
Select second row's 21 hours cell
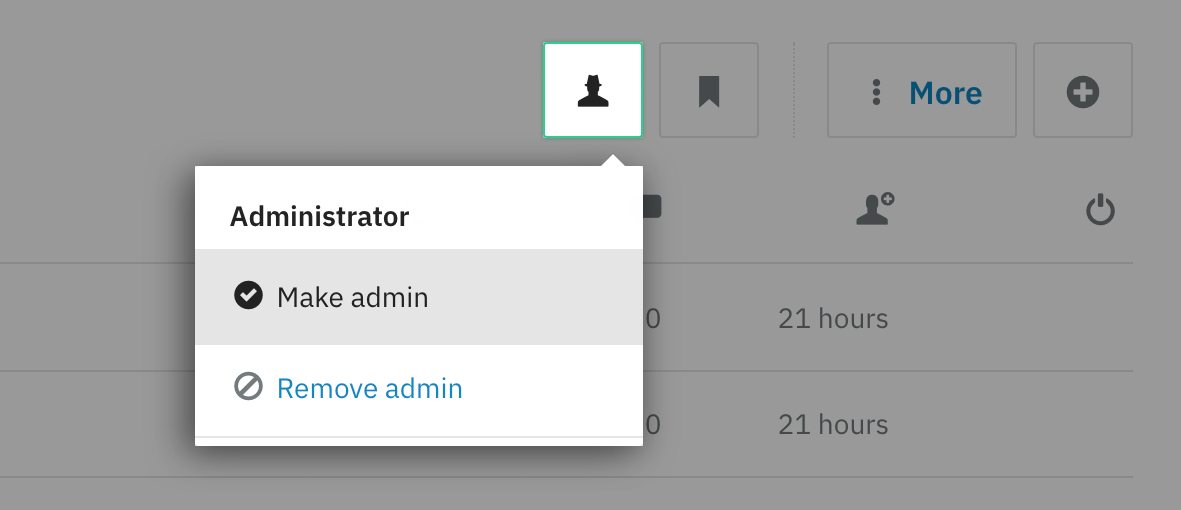point(833,425)
